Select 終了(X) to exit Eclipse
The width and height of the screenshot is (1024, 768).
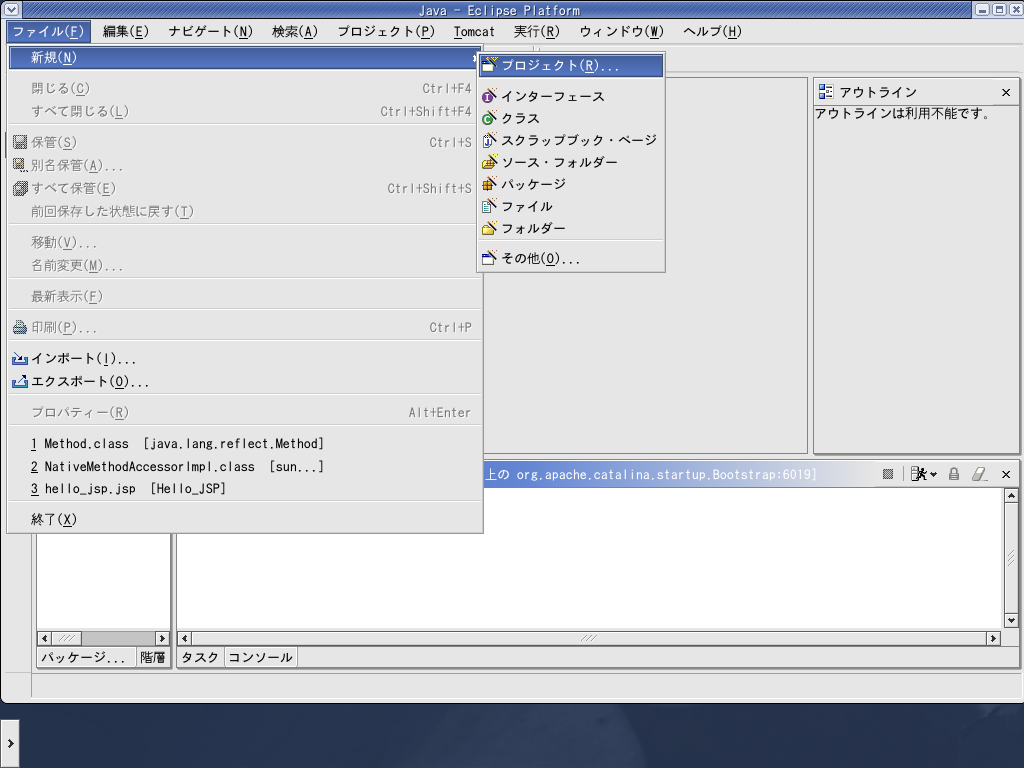point(245,520)
